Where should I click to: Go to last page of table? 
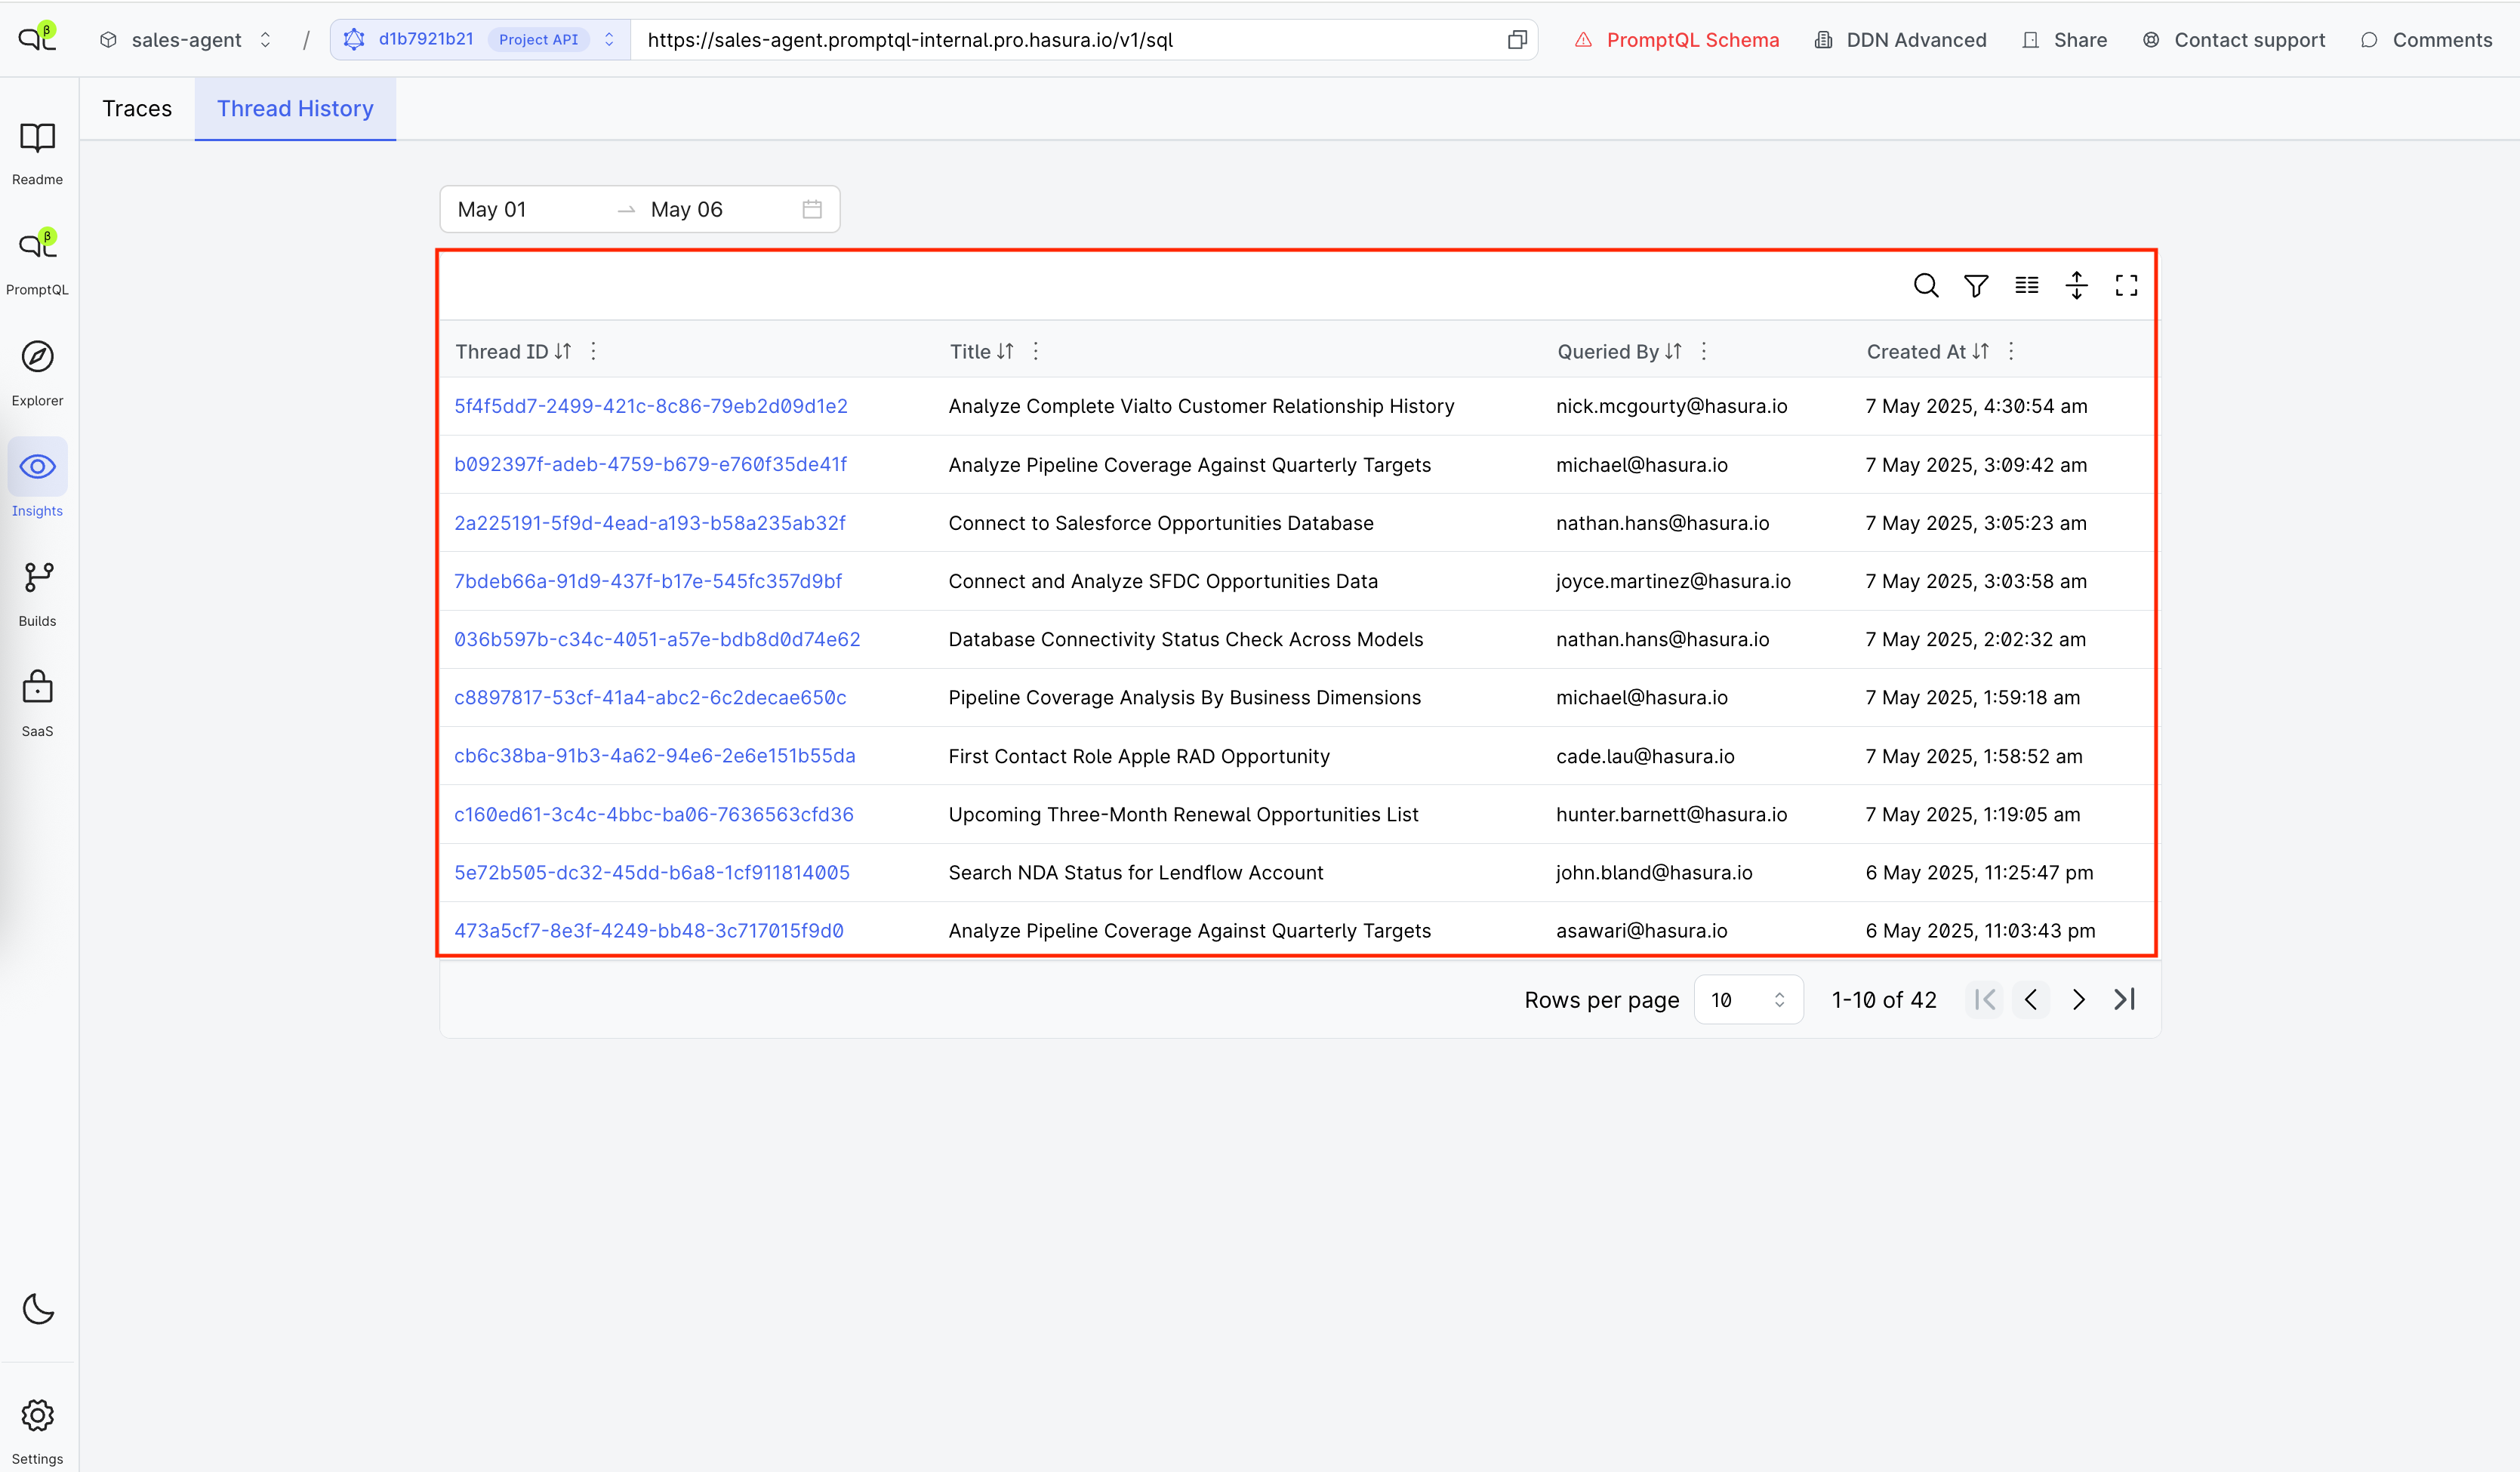[x=2124, y=999]
